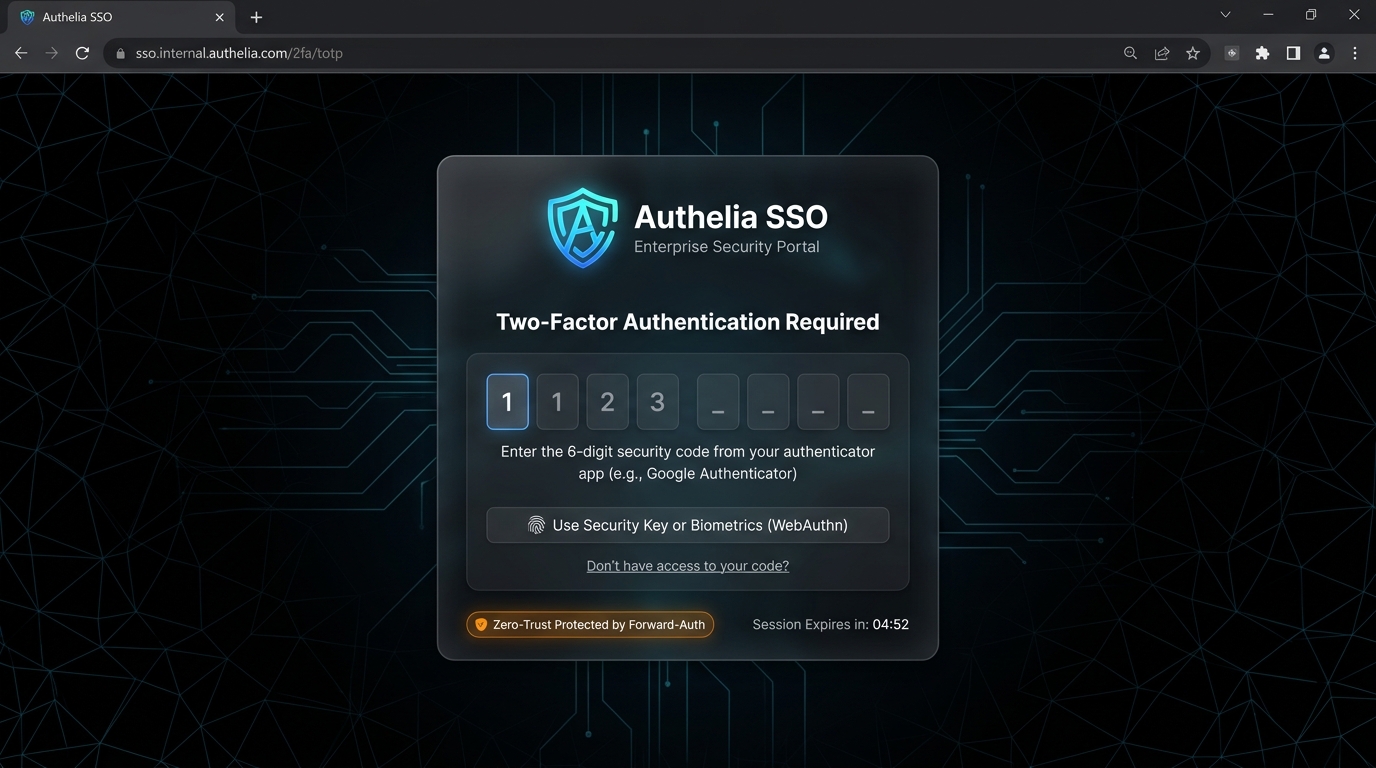1376x768 pixels.
Task: Click the sixth code digit box
Action: [768, 401]
